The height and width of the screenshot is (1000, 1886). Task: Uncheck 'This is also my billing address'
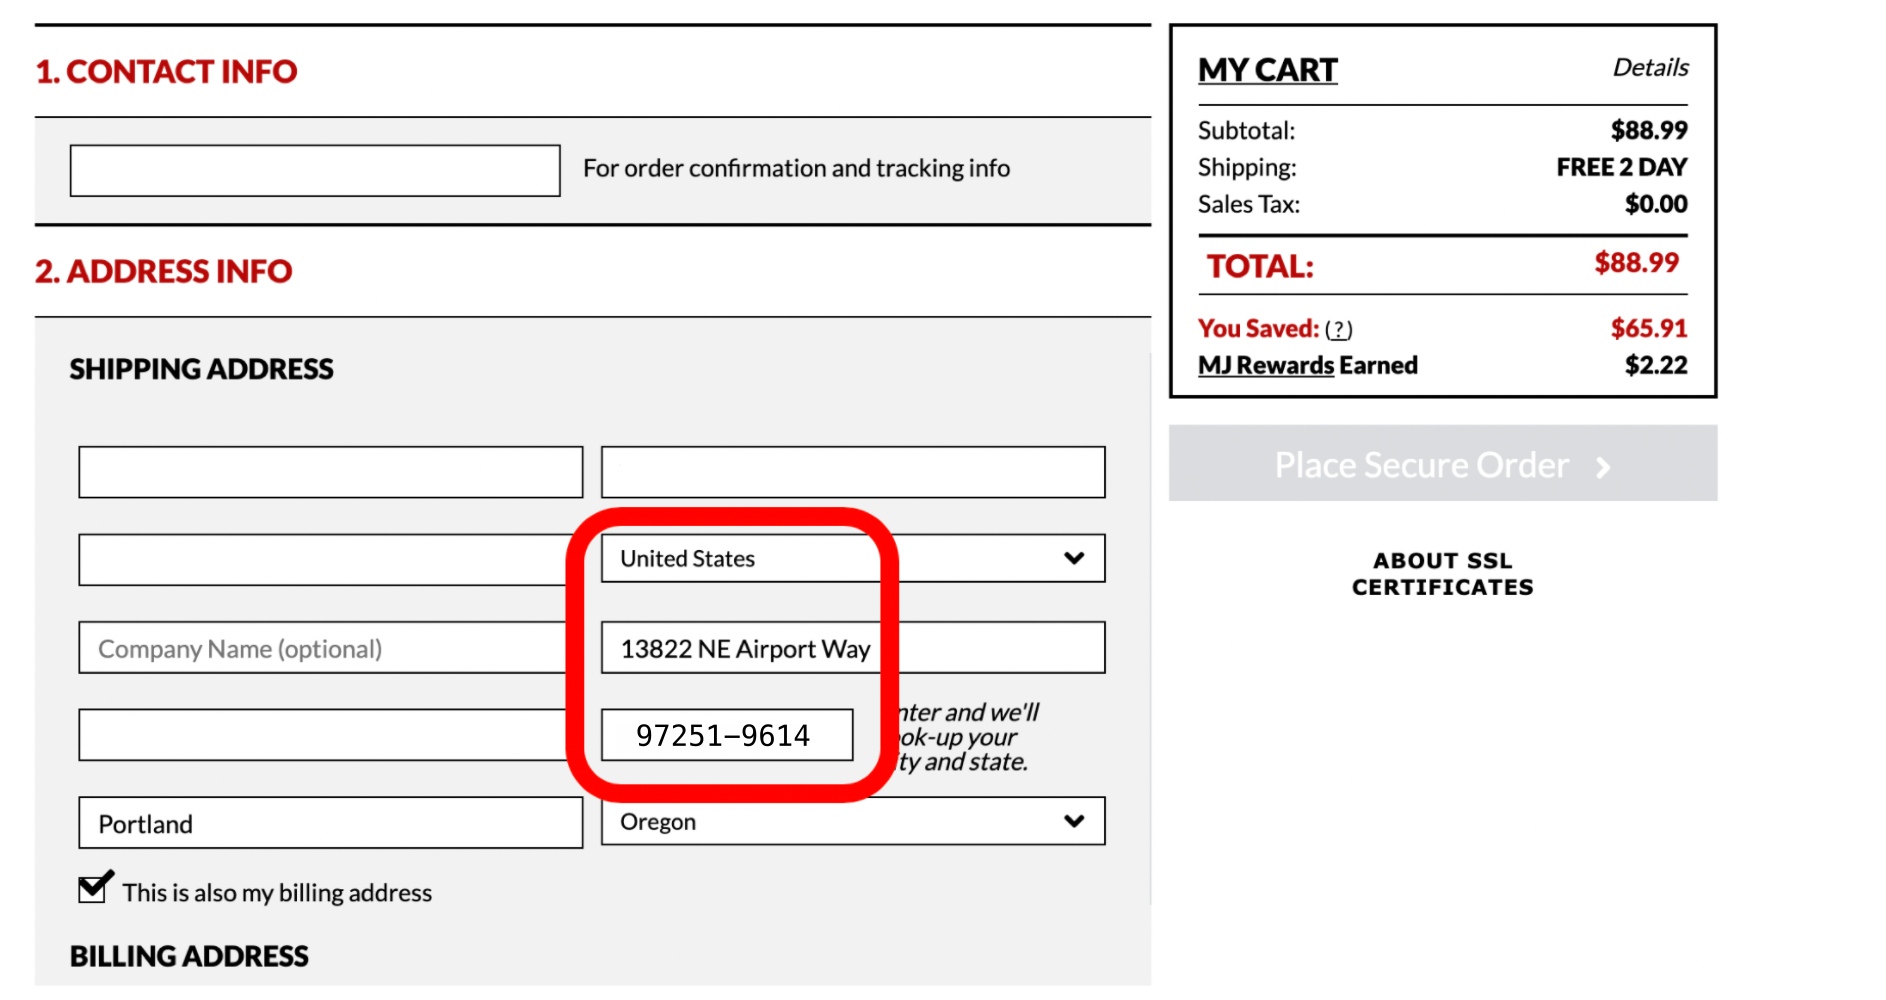click(x=93, y=888)
